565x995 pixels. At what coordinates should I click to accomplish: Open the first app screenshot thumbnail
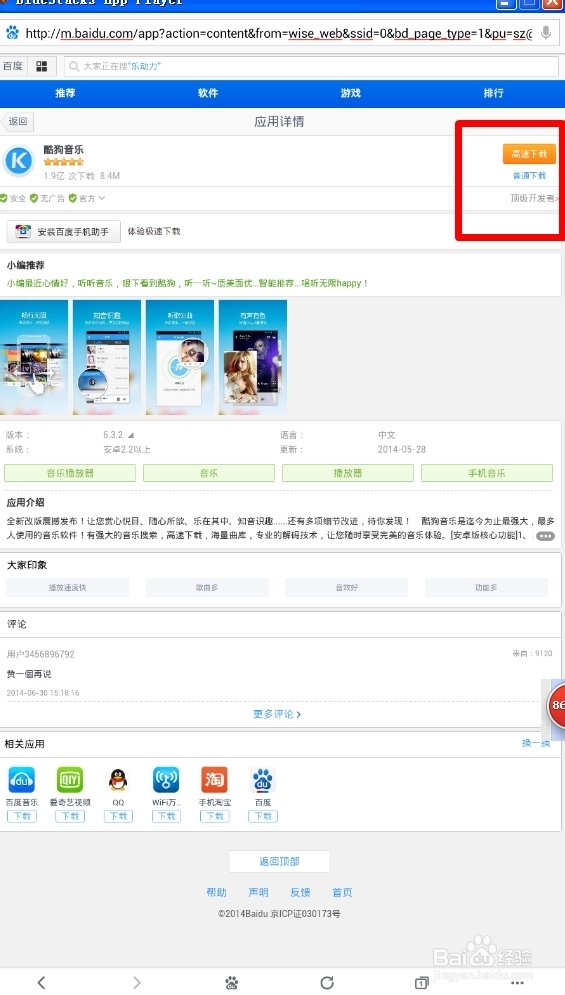(x=34, y=357)
